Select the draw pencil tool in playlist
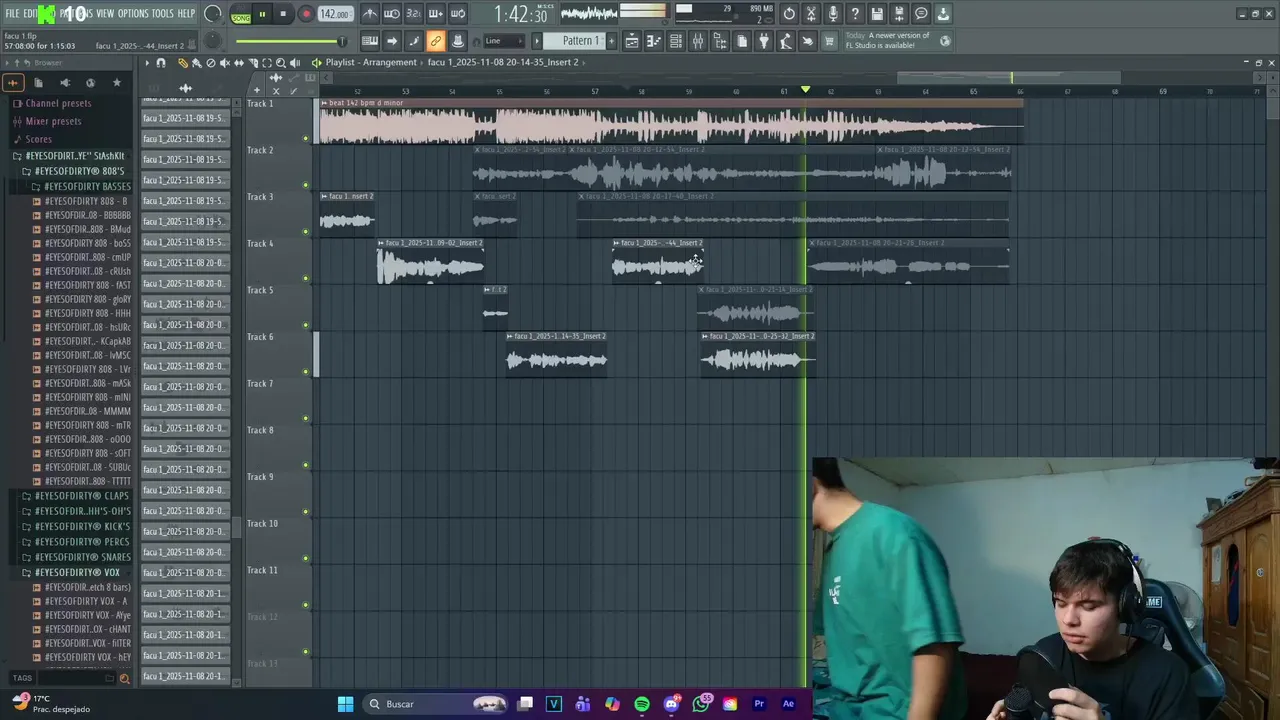 (x=183, y=62)
